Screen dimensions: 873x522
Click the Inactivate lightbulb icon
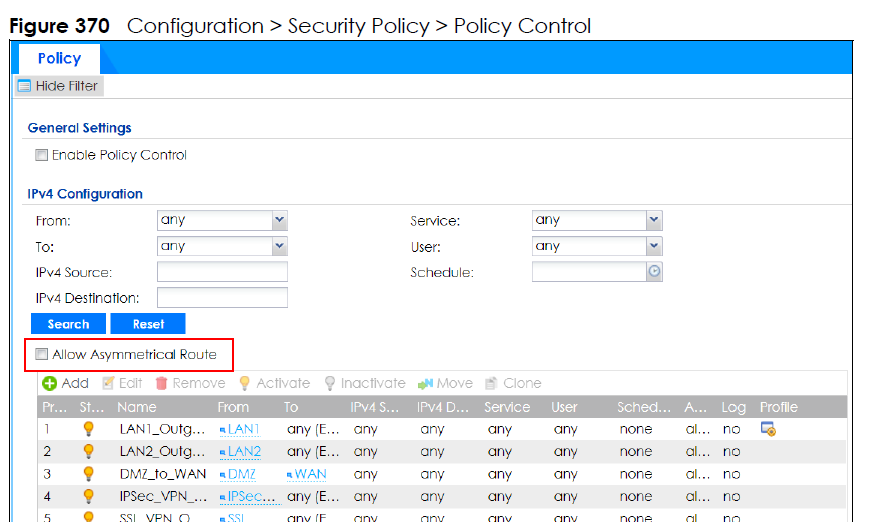pyautogui.click(x=331, y=383)
